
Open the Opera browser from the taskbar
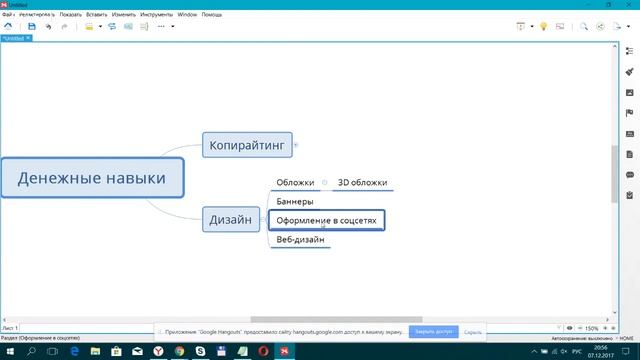coord(263,351)
